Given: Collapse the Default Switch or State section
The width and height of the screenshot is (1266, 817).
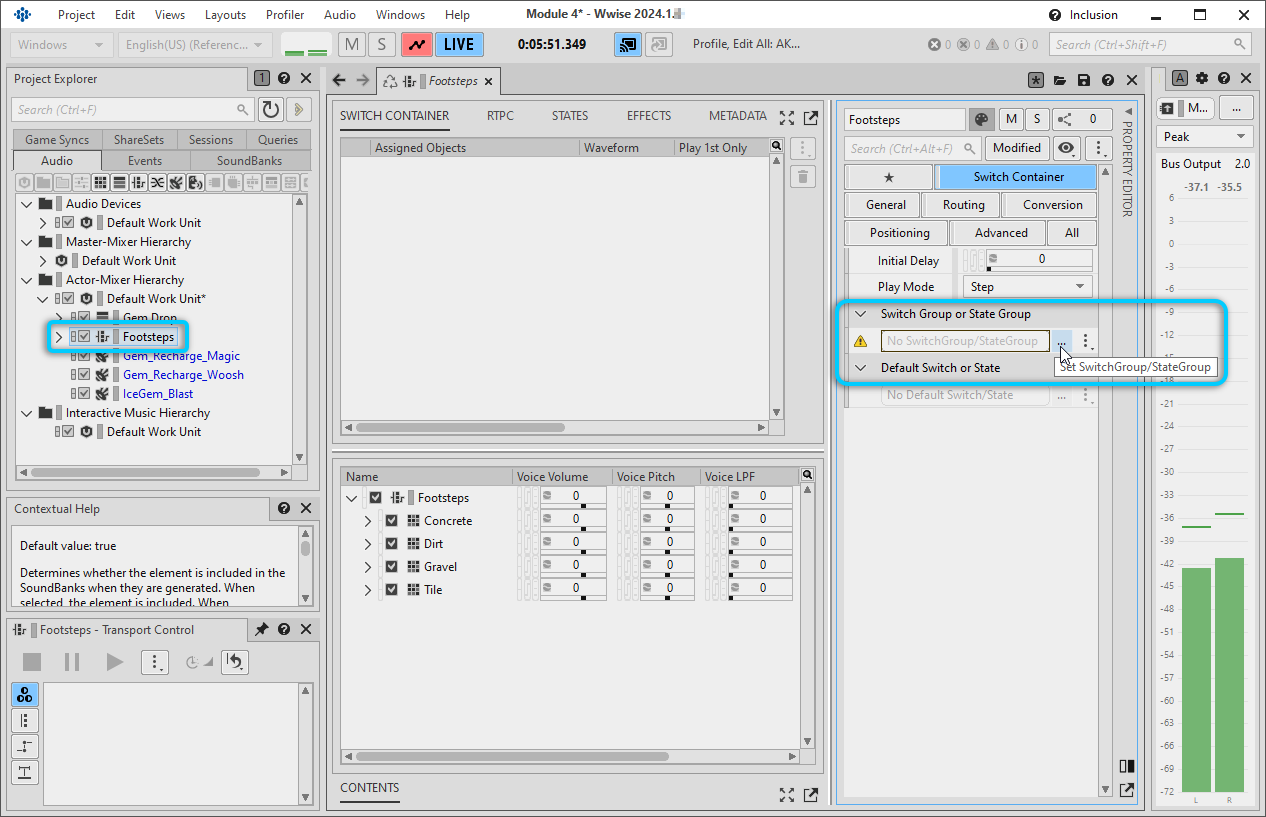Looking at the screenshot, I should (860, 368).
